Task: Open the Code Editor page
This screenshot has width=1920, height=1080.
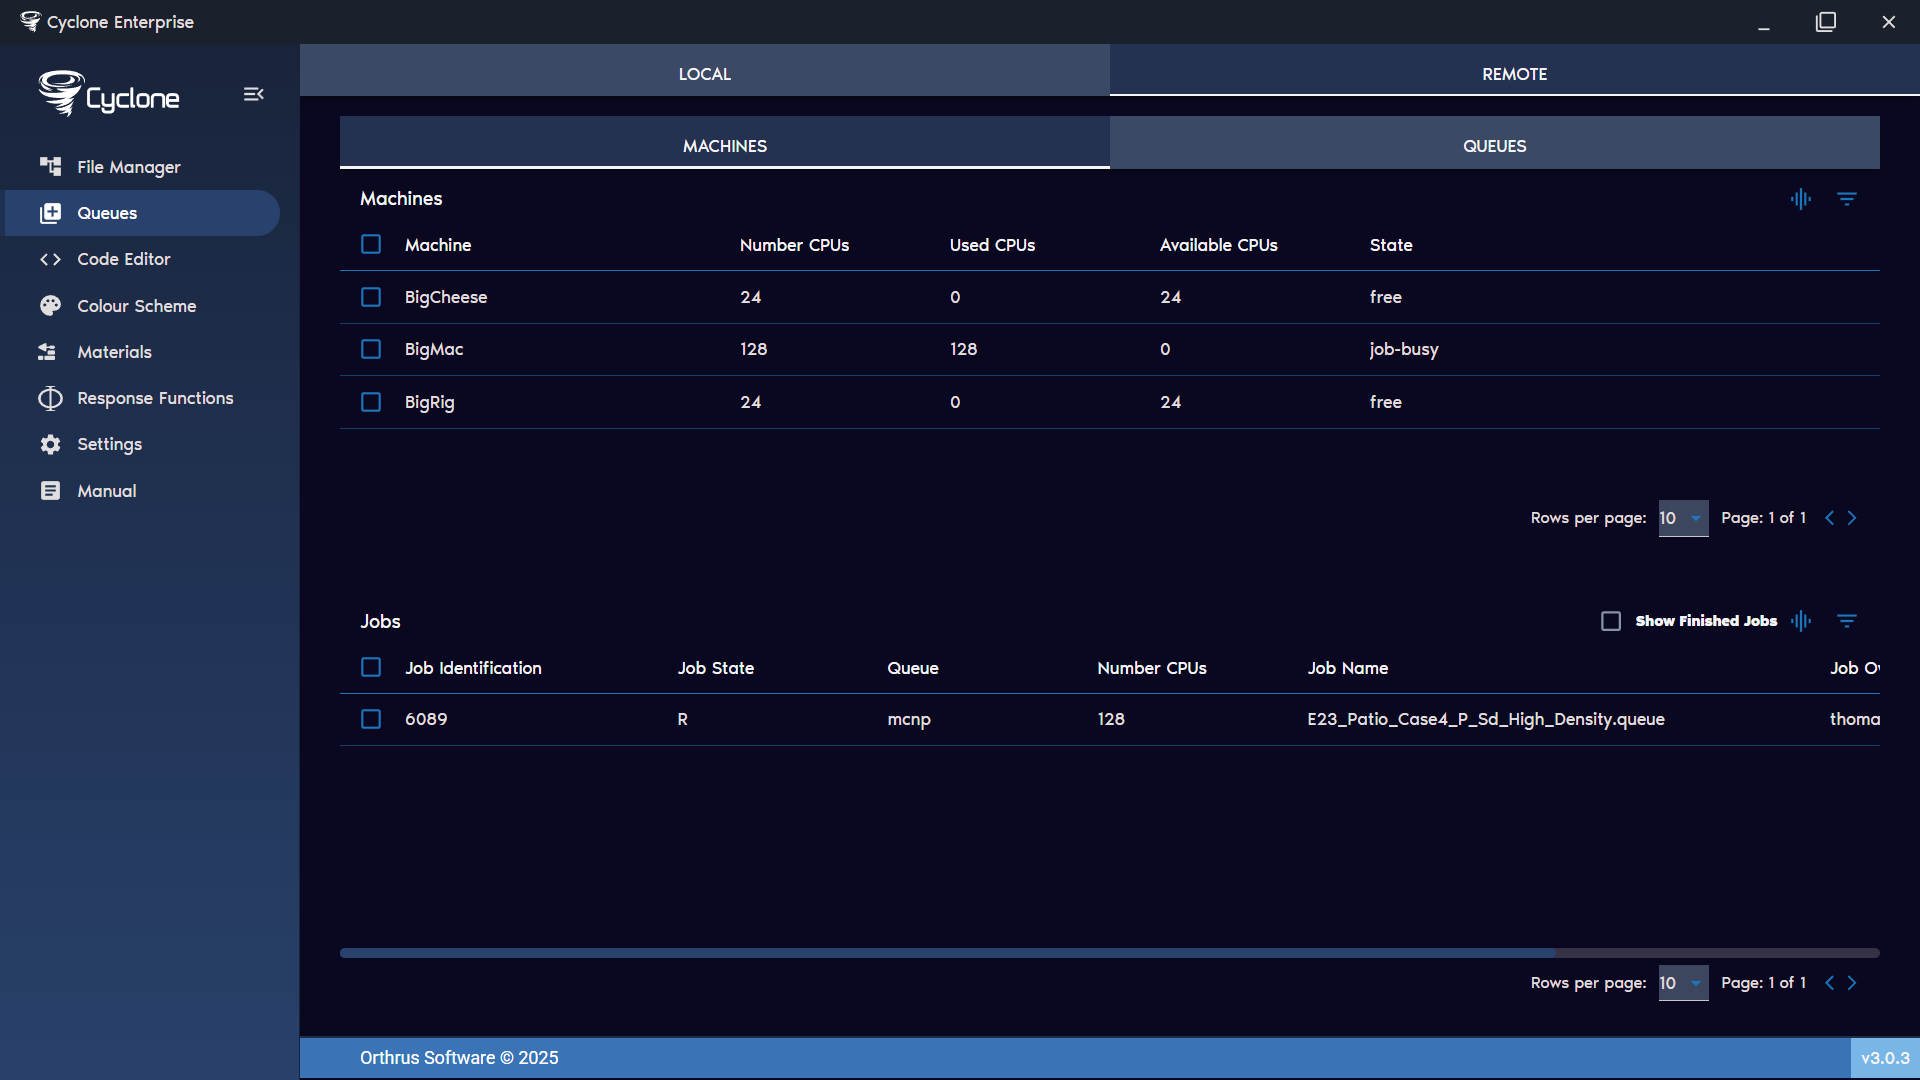Action: (x=123, y=259)
